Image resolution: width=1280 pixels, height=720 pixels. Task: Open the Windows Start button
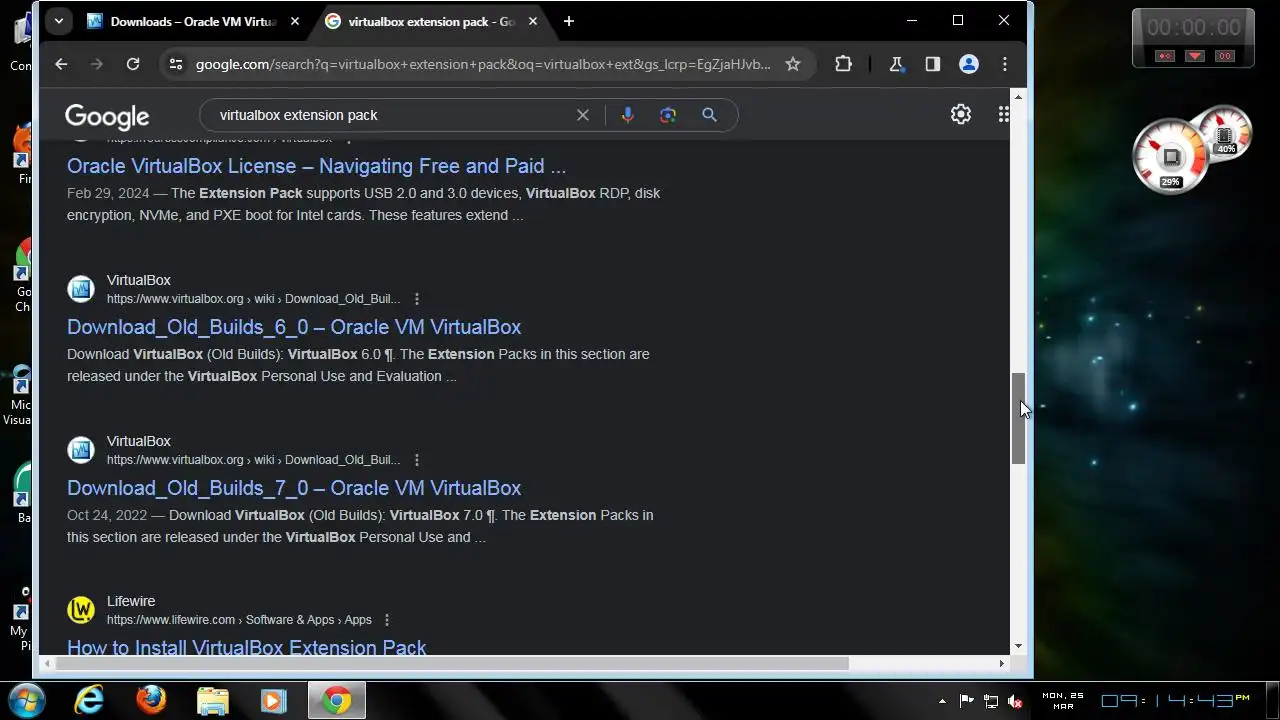(27, 699)
